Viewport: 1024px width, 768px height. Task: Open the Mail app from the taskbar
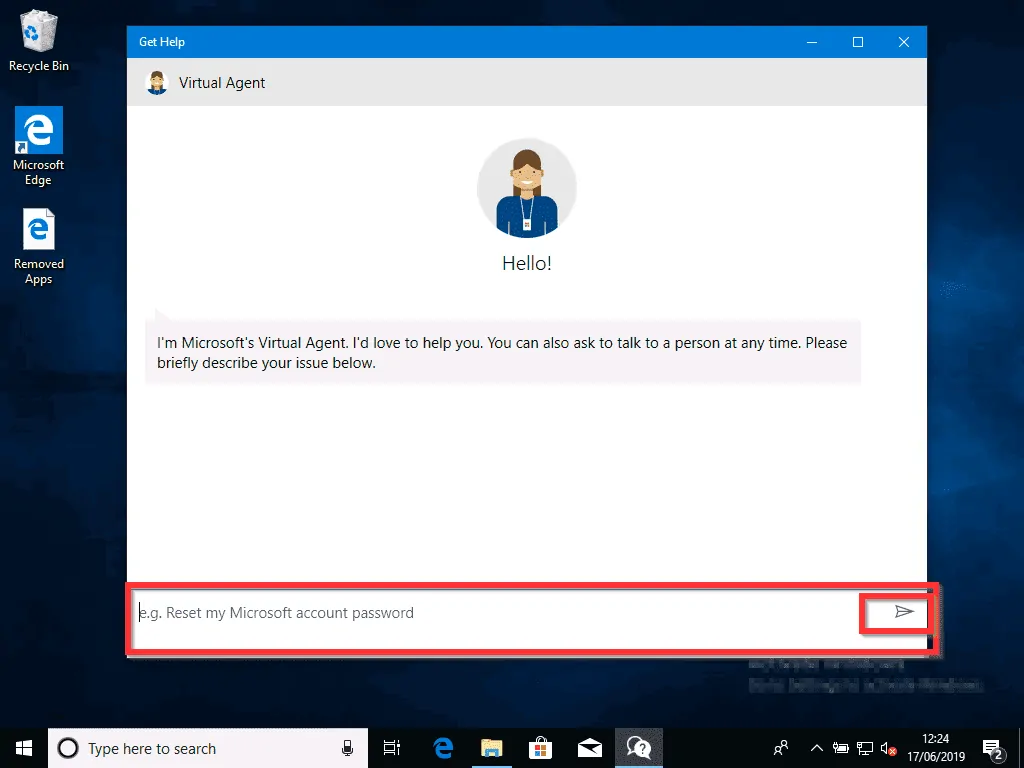tap(589, 747)
